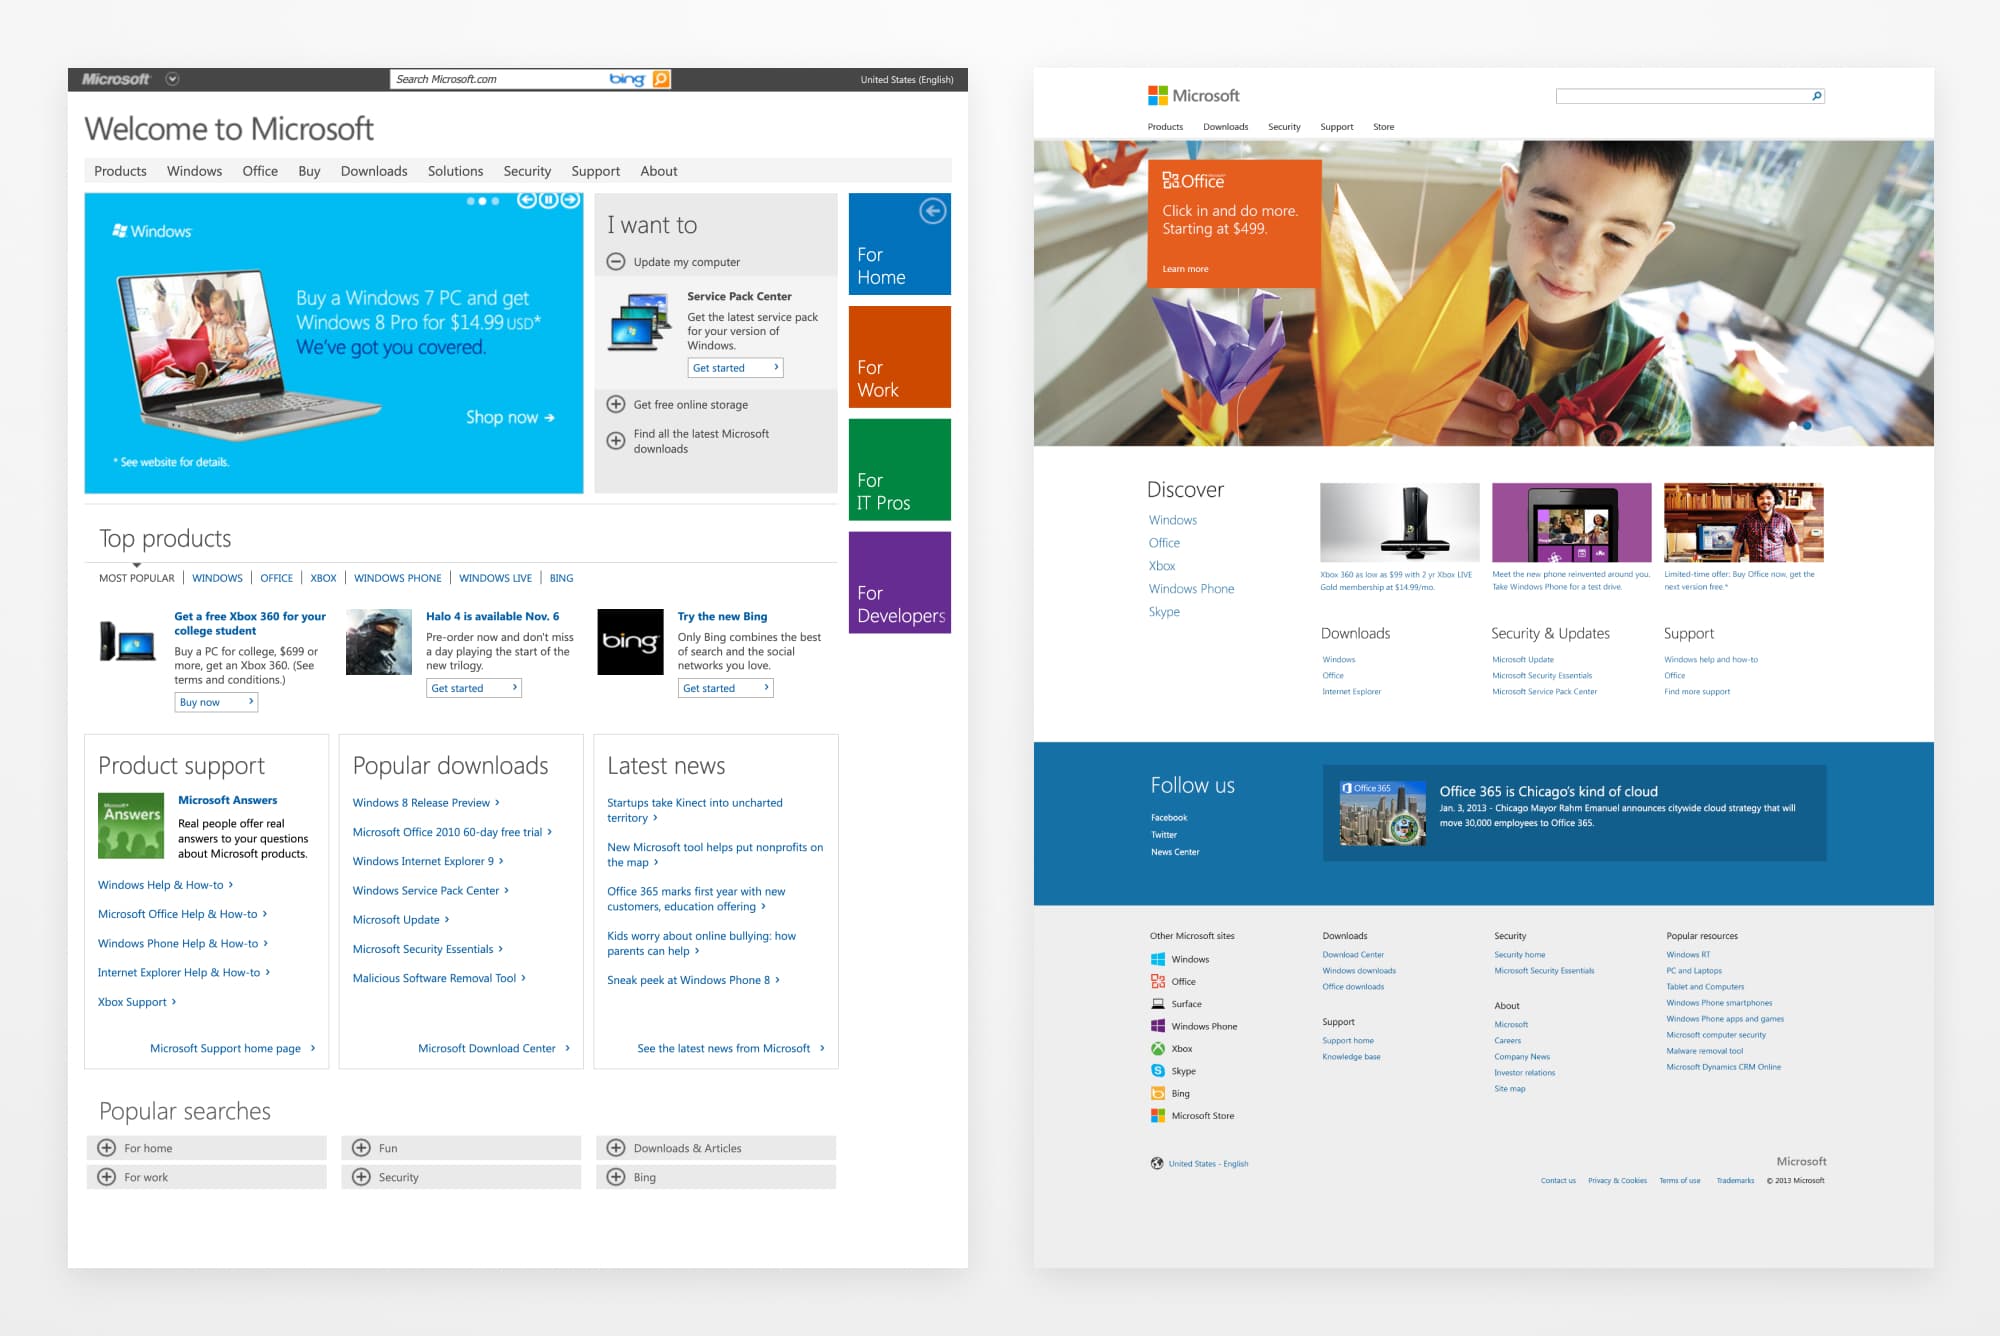Click the Windows Phone purple thumbnail
The width and height of the screenshot is (2000, 1336).
point(1571,522)
